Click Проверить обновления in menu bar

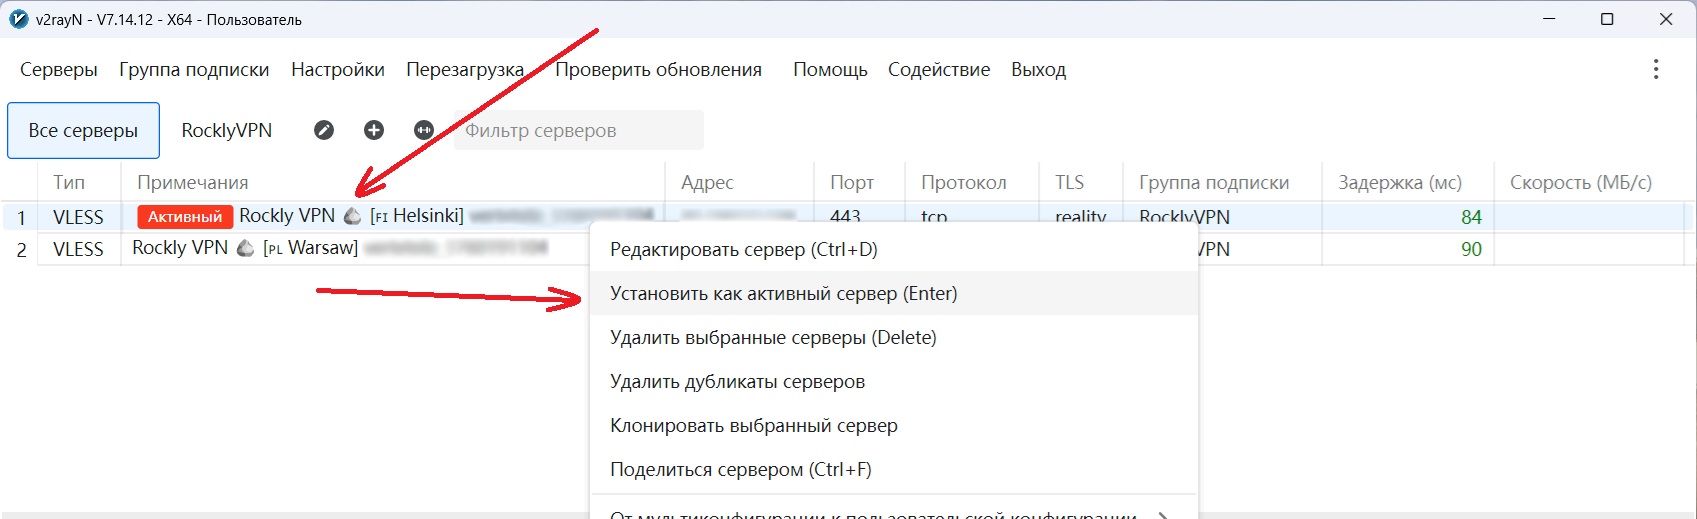[658, 70]
